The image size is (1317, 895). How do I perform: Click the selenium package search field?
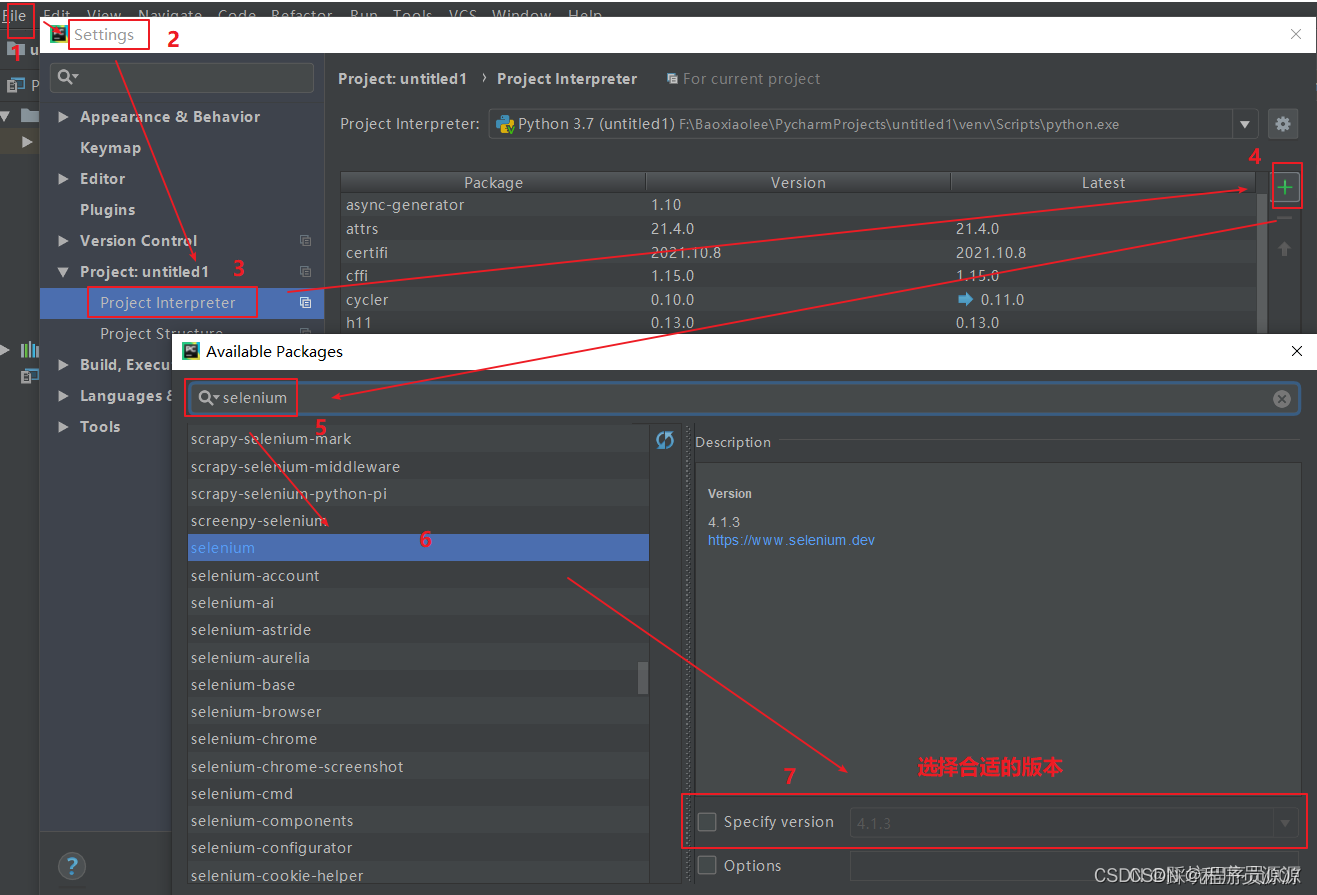[743, 399]
